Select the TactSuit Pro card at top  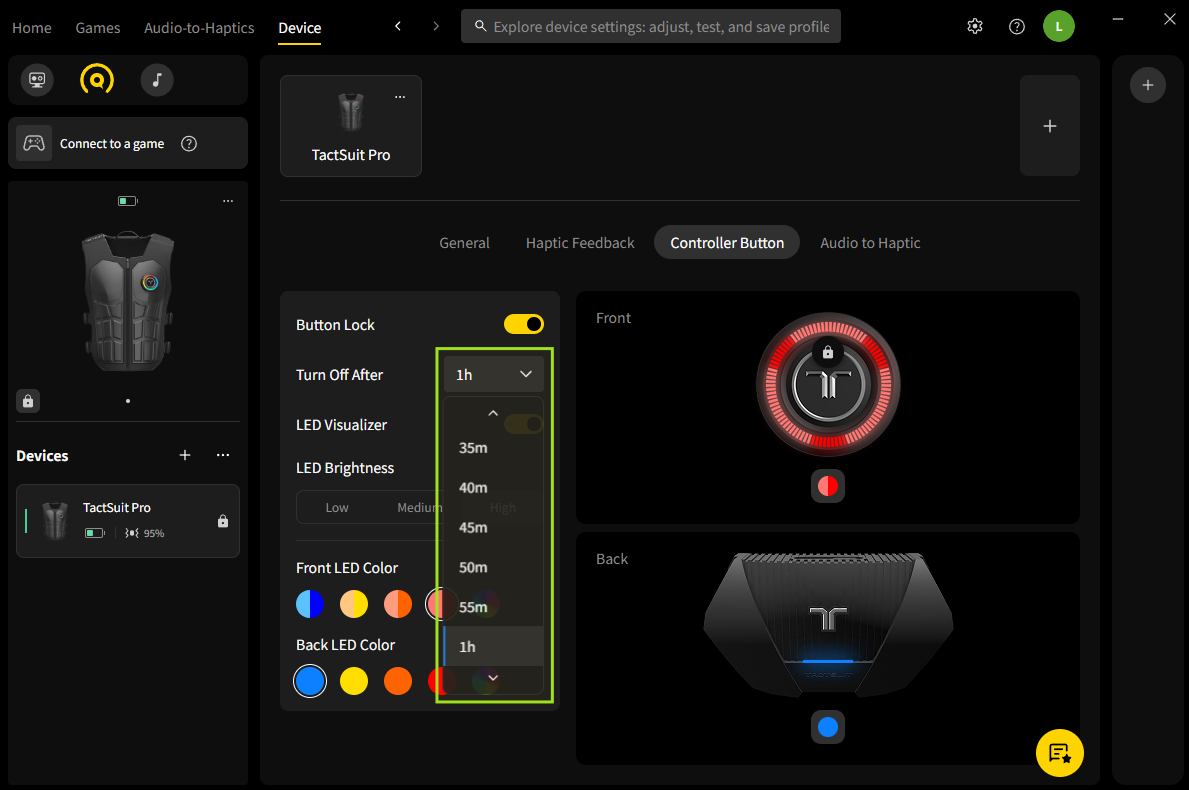tap(350, 126)
